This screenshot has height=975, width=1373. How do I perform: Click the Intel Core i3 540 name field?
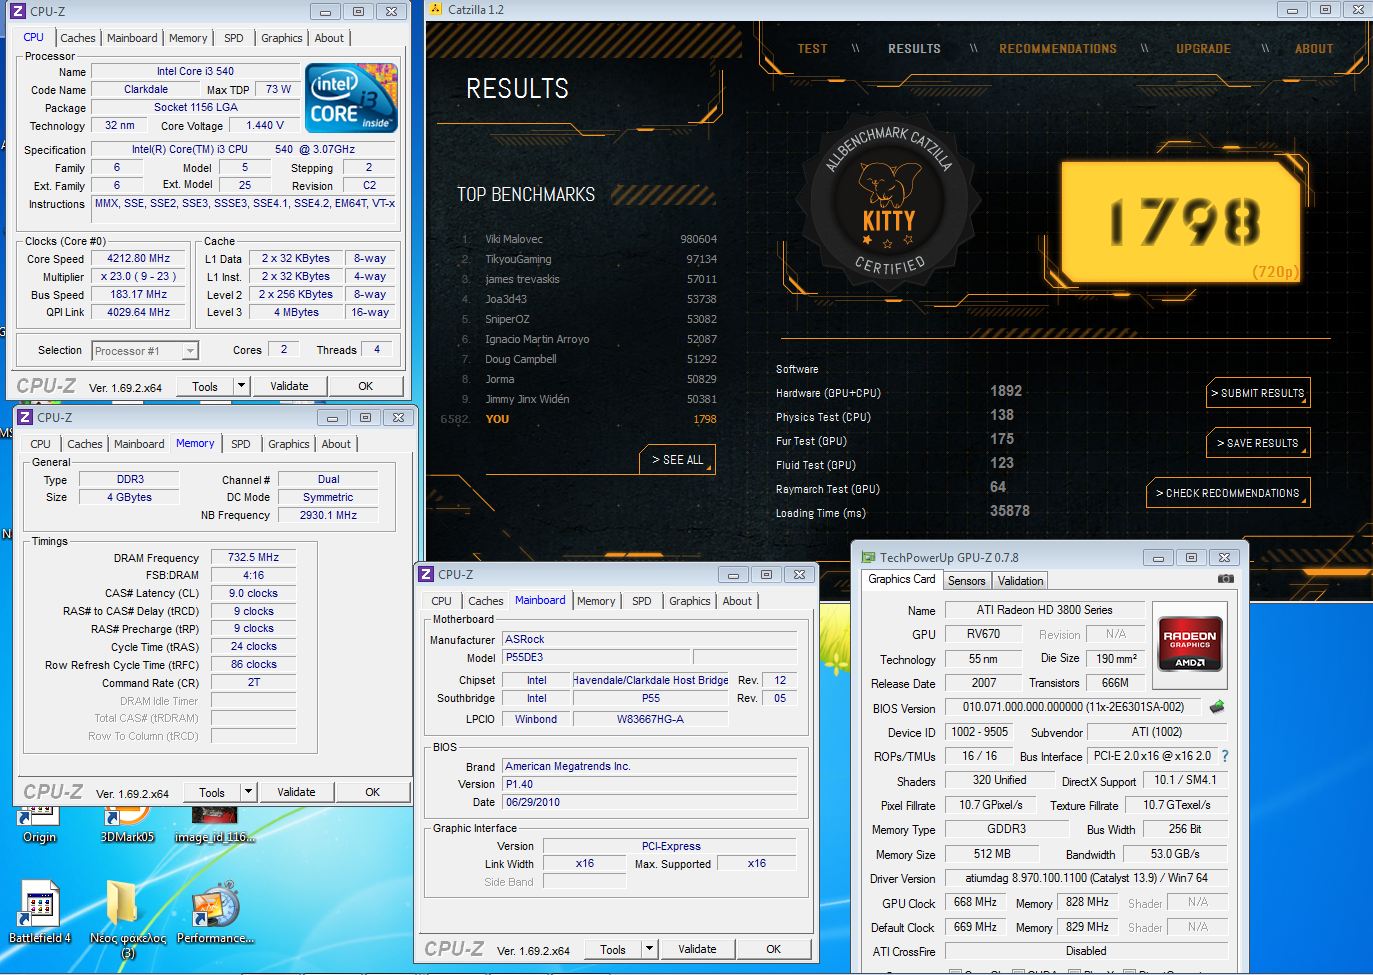pyautogui.click(x=195, y=71)
